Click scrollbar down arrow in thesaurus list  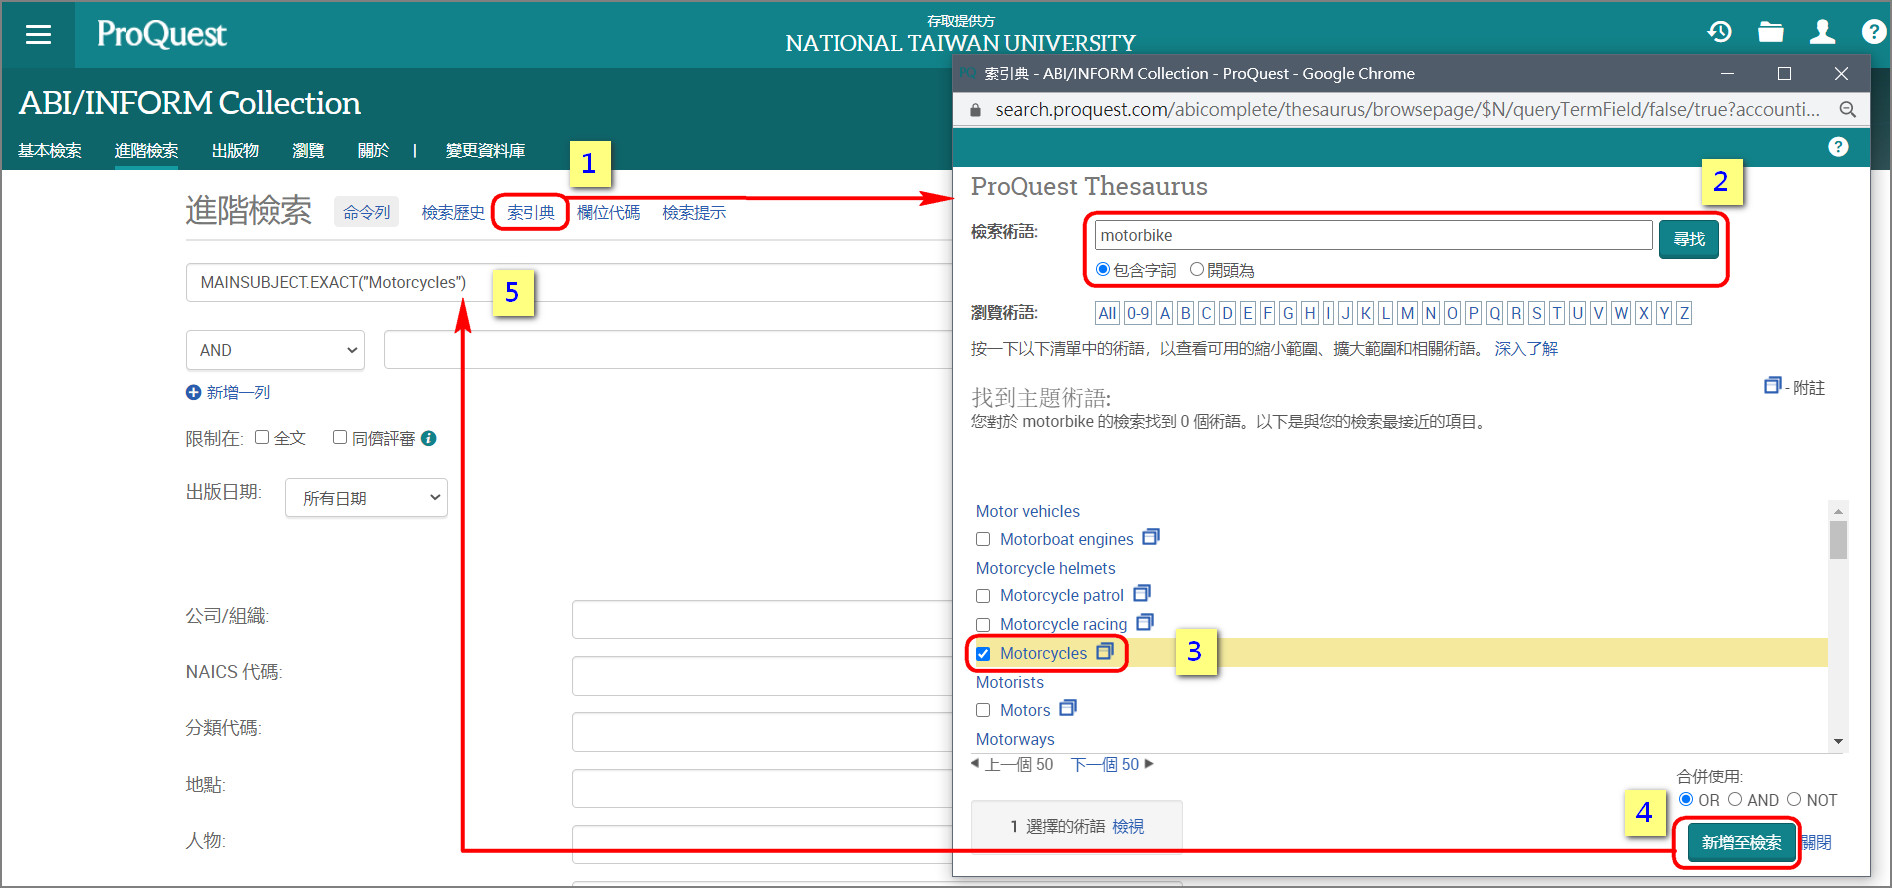pyautogui.click(x=1838, y=742)
